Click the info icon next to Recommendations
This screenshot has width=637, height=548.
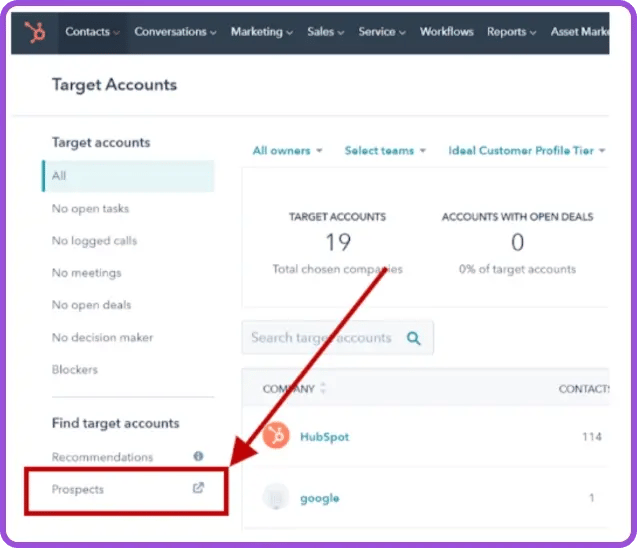click(x=198, y=456)
